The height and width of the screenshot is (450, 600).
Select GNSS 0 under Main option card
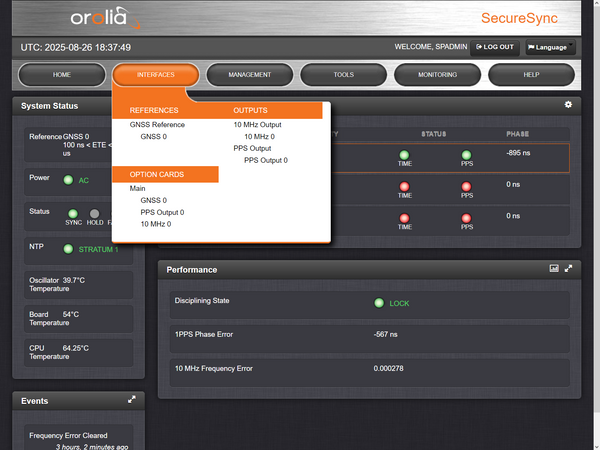[x=153, y=200]
